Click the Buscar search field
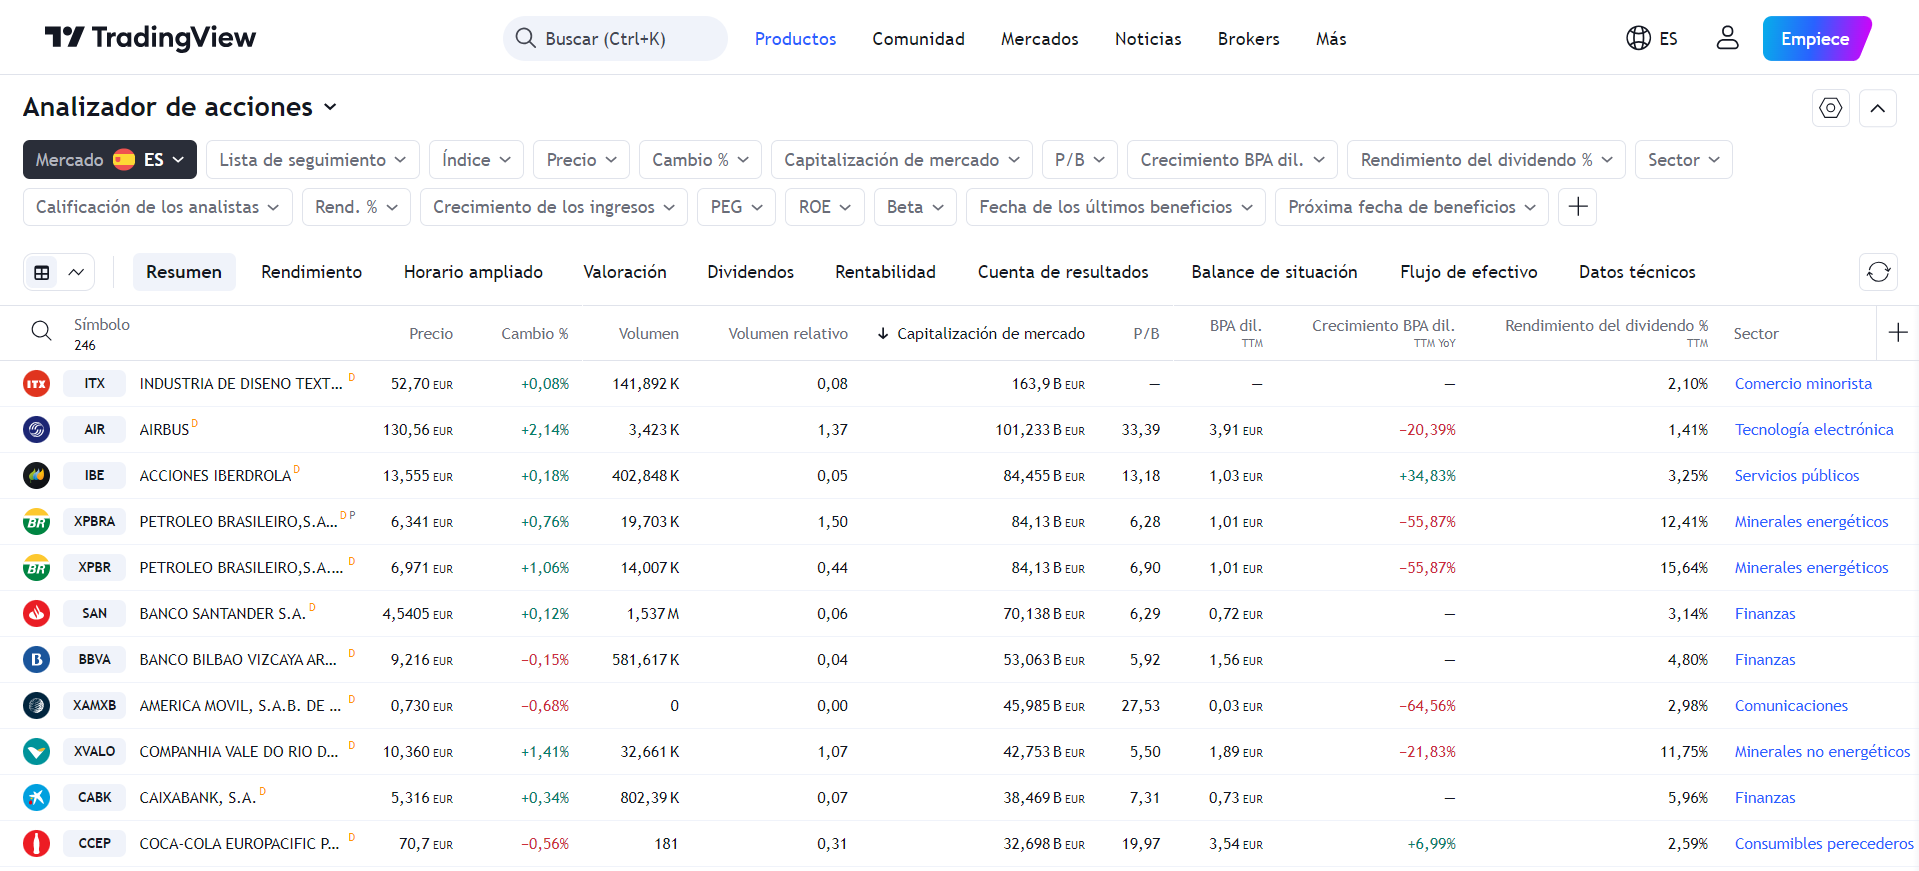 [614, 39]
